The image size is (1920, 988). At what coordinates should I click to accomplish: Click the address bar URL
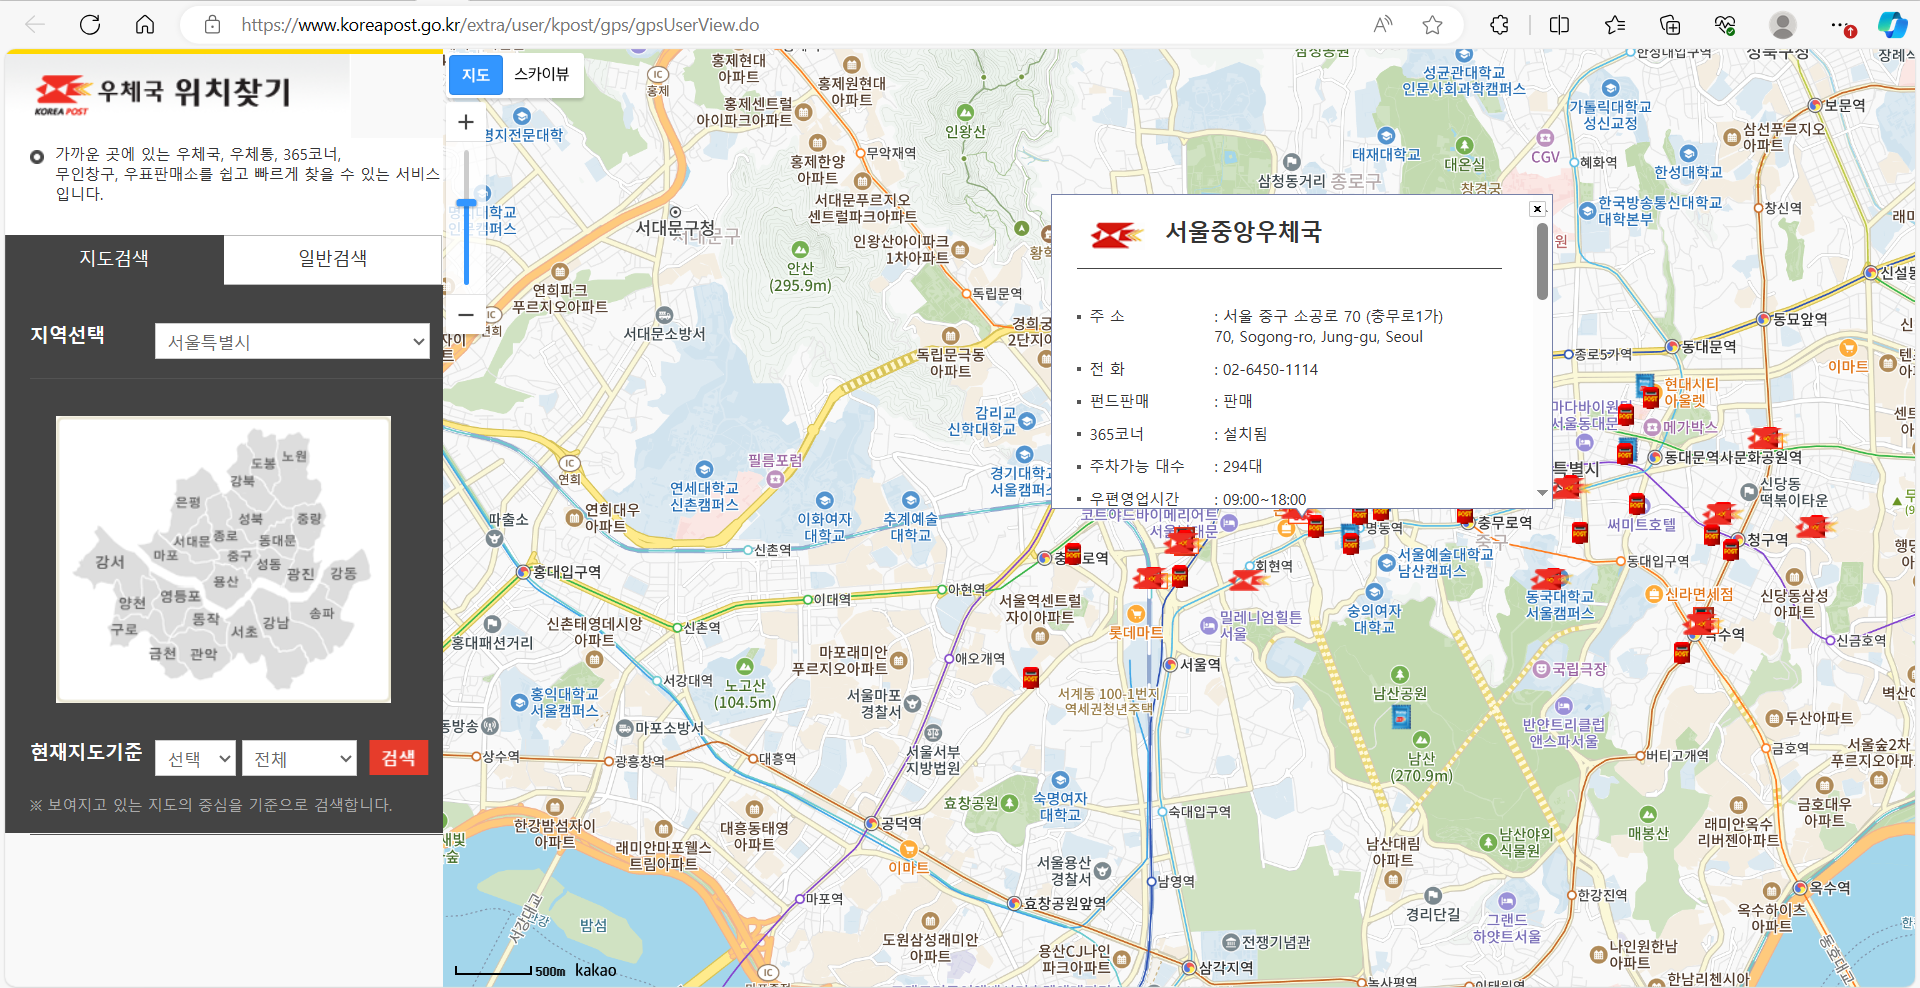500,25
